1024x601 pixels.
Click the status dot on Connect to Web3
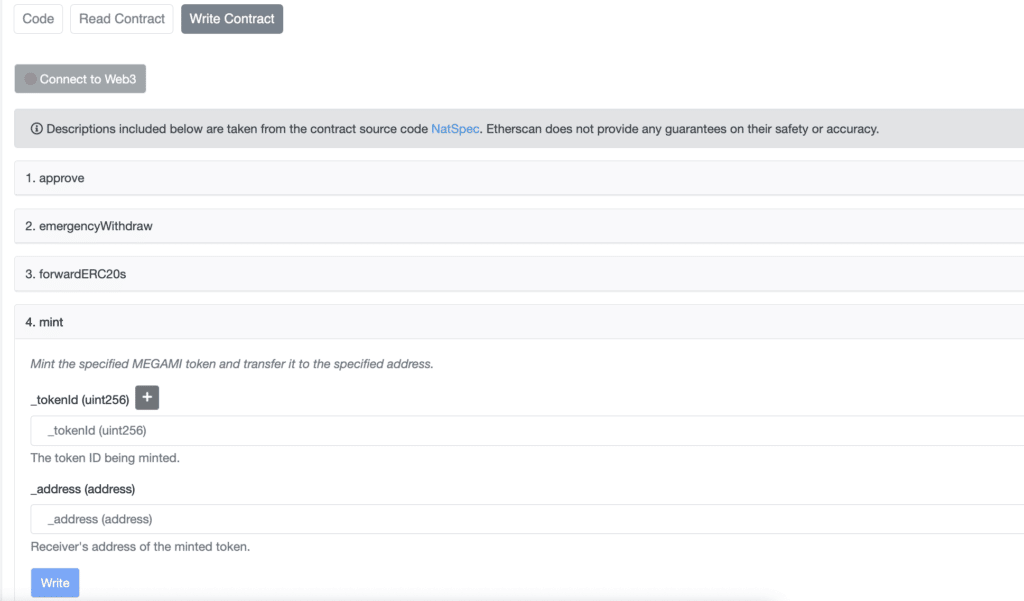point(30,79)
